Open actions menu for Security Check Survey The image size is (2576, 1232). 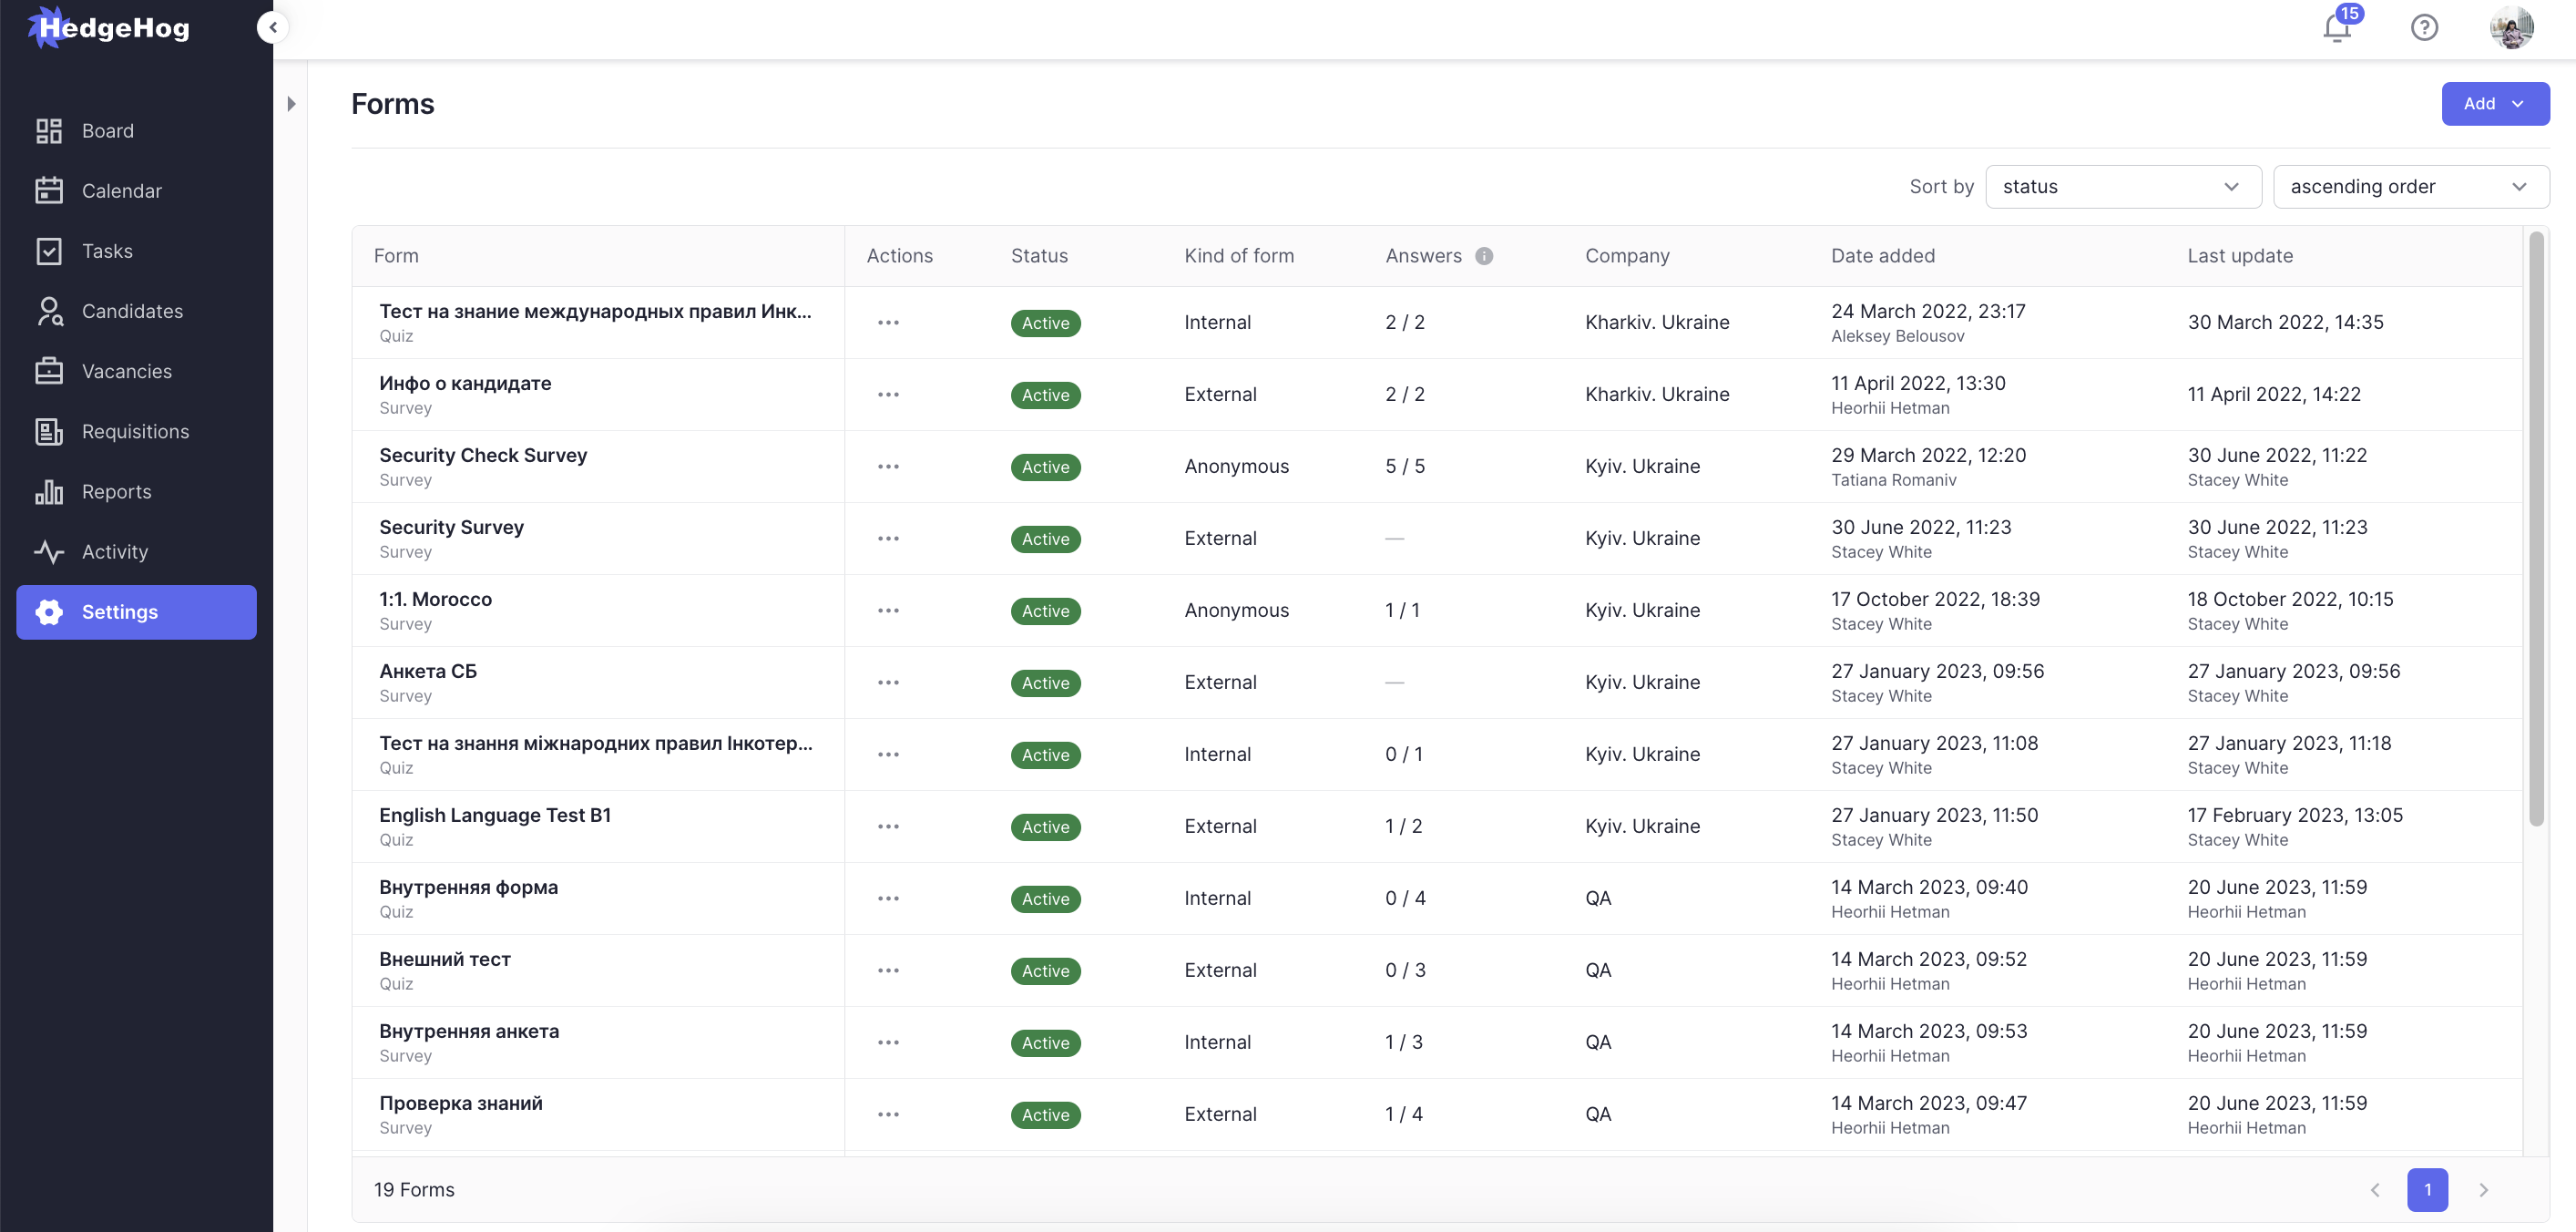click(888, 467)
